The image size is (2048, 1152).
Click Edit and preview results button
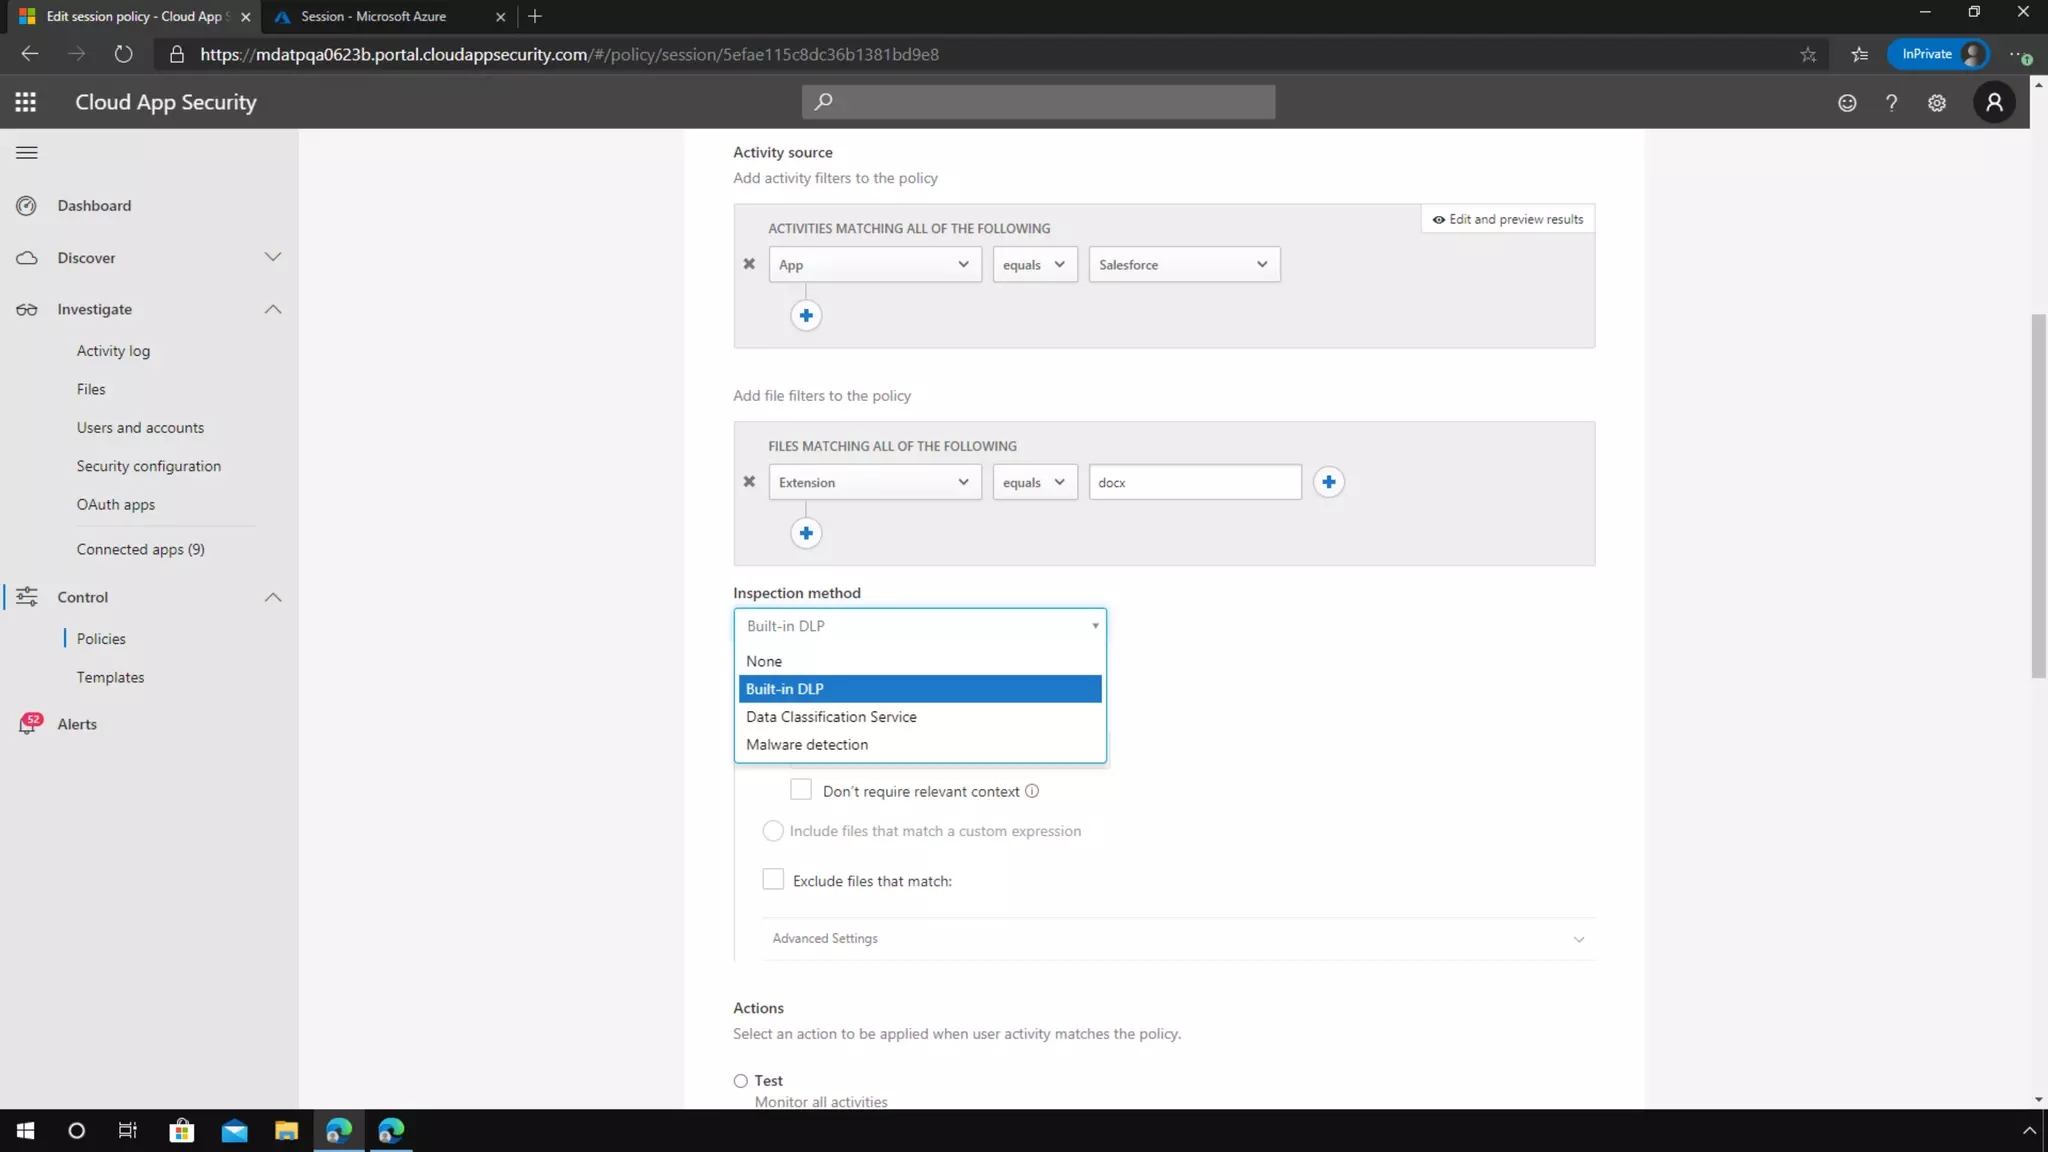[1508, 219]
